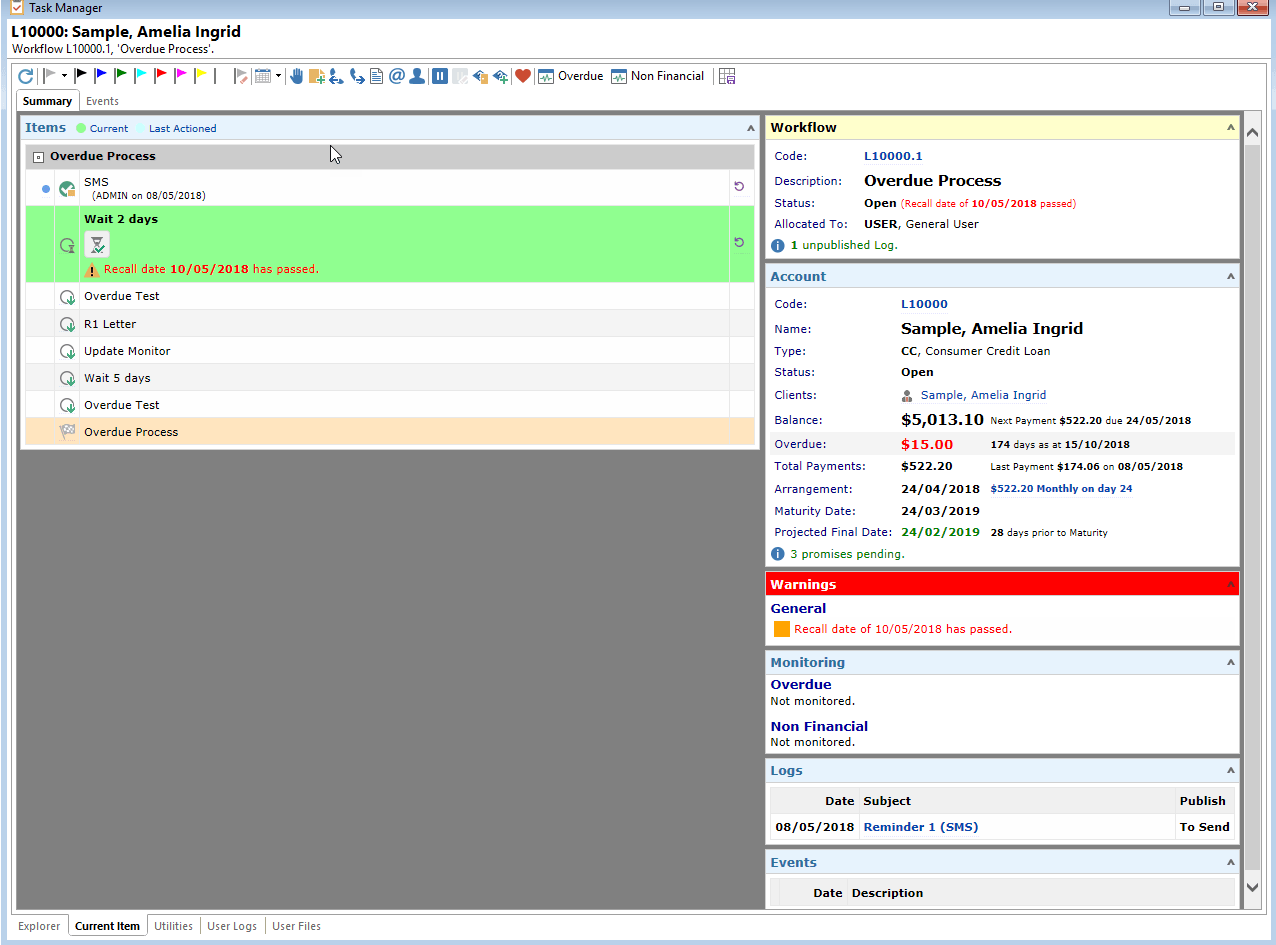Click the Subject column header in Logs
1276x945 pixels.
[887, 801]
